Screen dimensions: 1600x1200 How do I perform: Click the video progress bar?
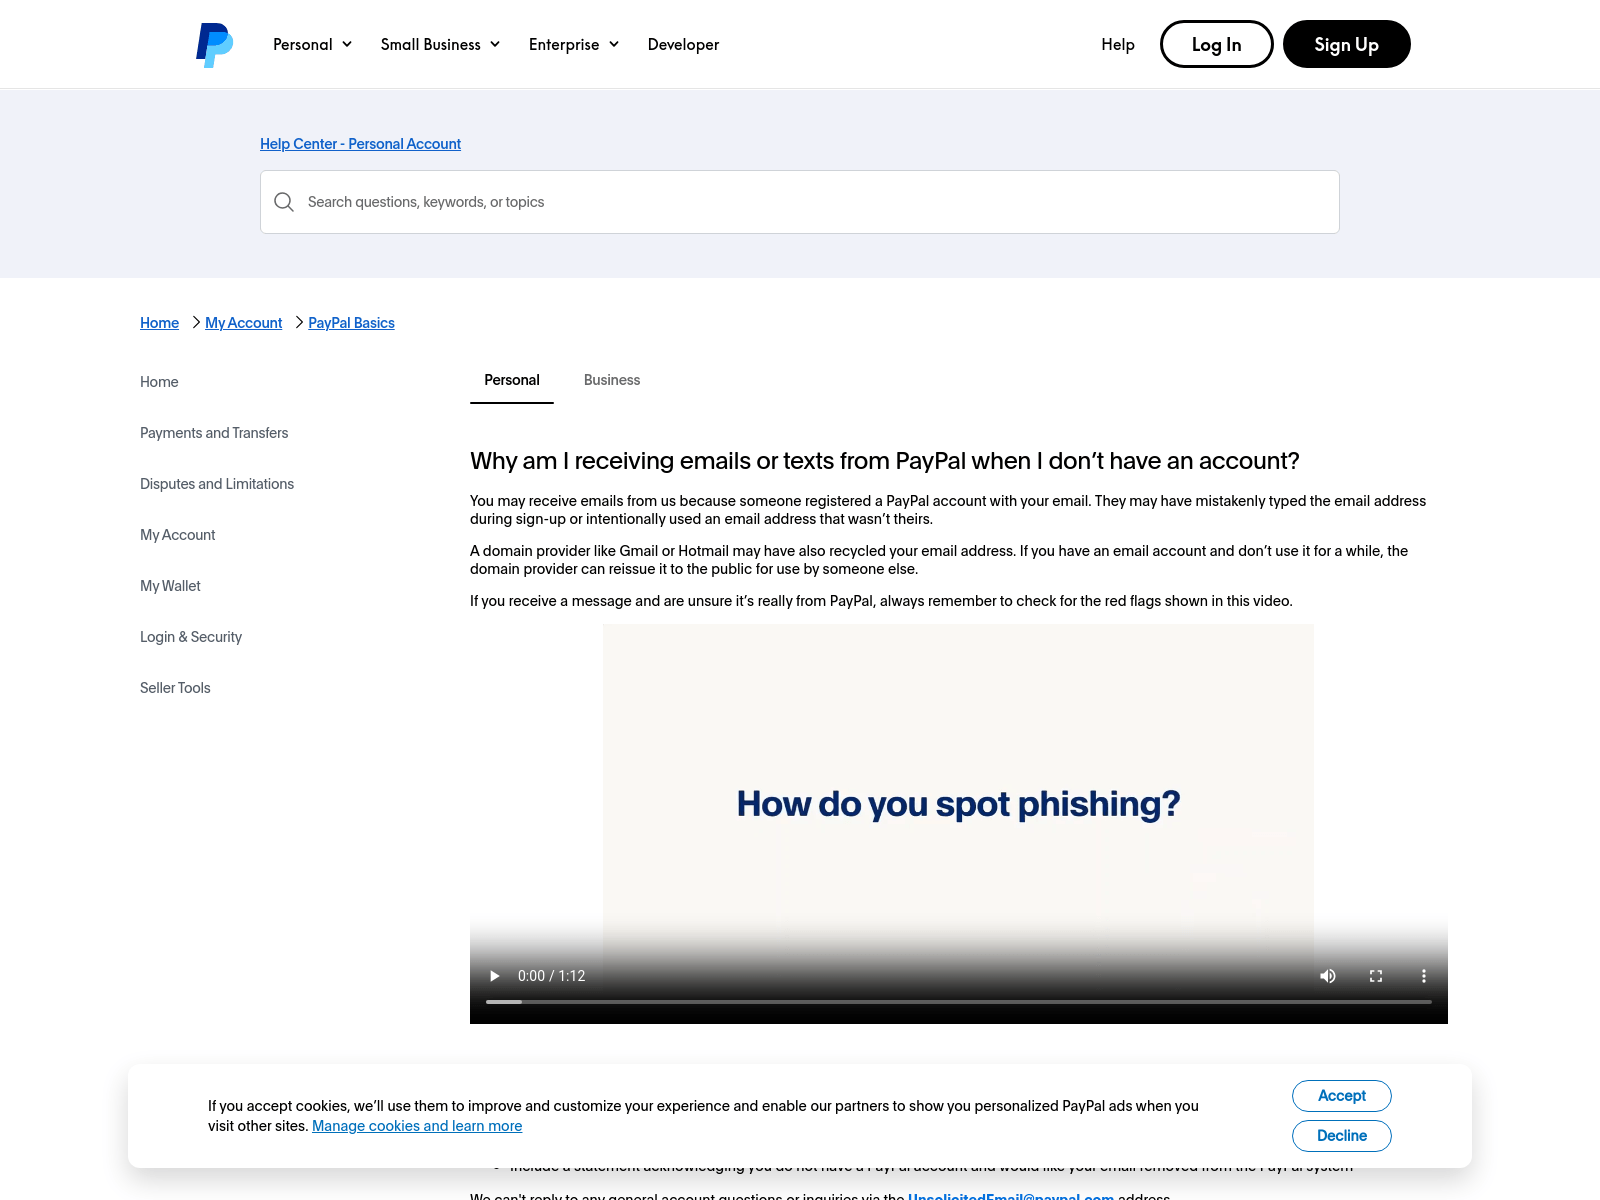pyautogui.click(x=959, y=1001)
